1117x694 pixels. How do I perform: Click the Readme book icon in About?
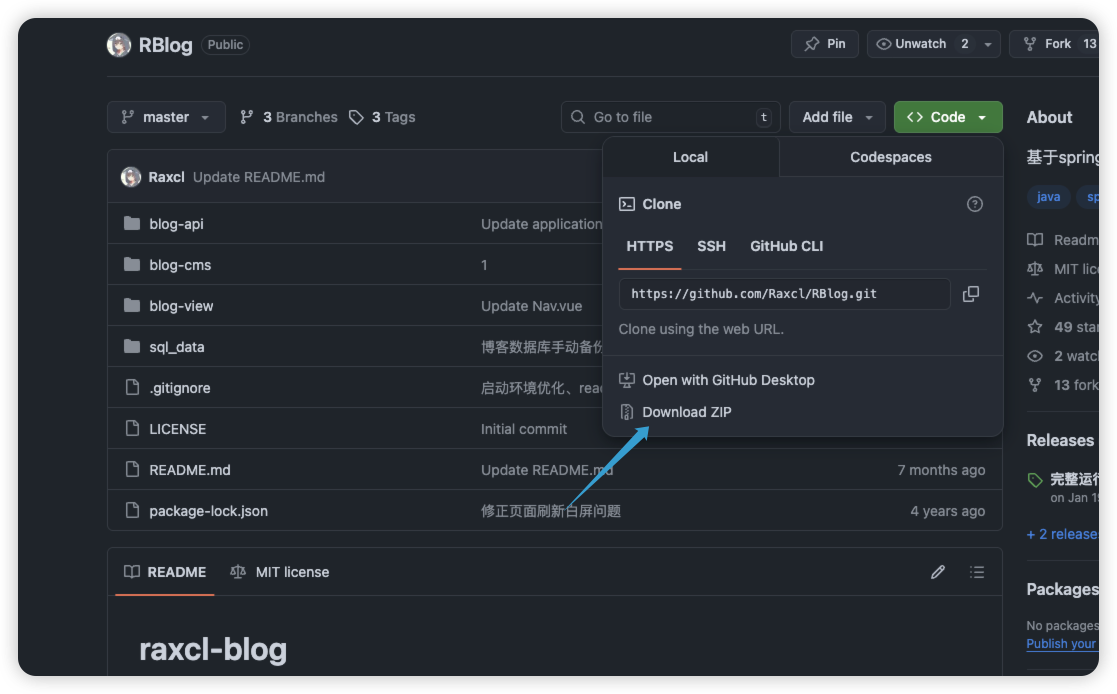click(1035, 239)
